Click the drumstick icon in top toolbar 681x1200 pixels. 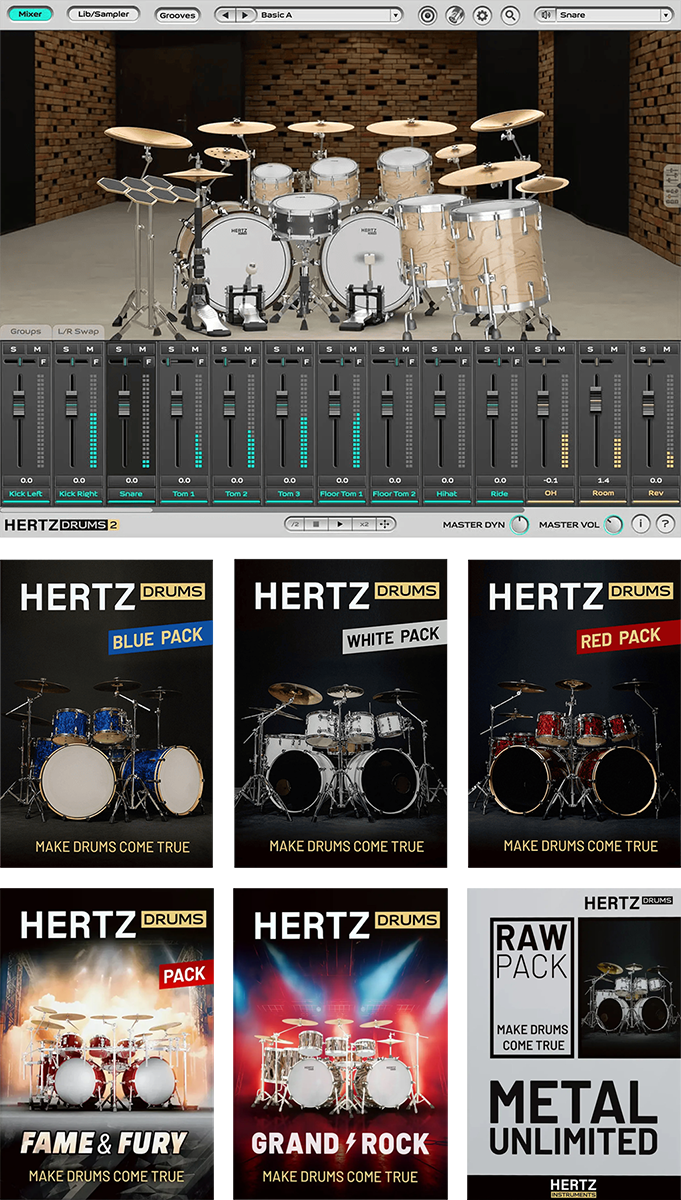pos(455,15)
